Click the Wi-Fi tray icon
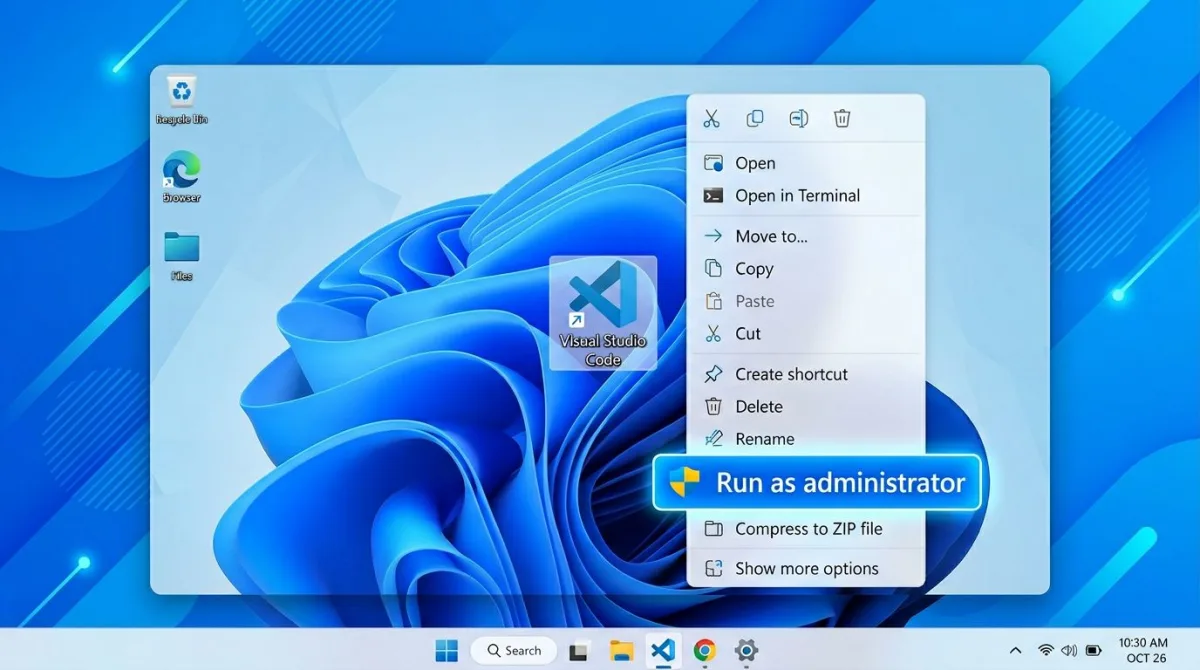Viewport: 1200px width, 670px height. (x=1046, y=651)
